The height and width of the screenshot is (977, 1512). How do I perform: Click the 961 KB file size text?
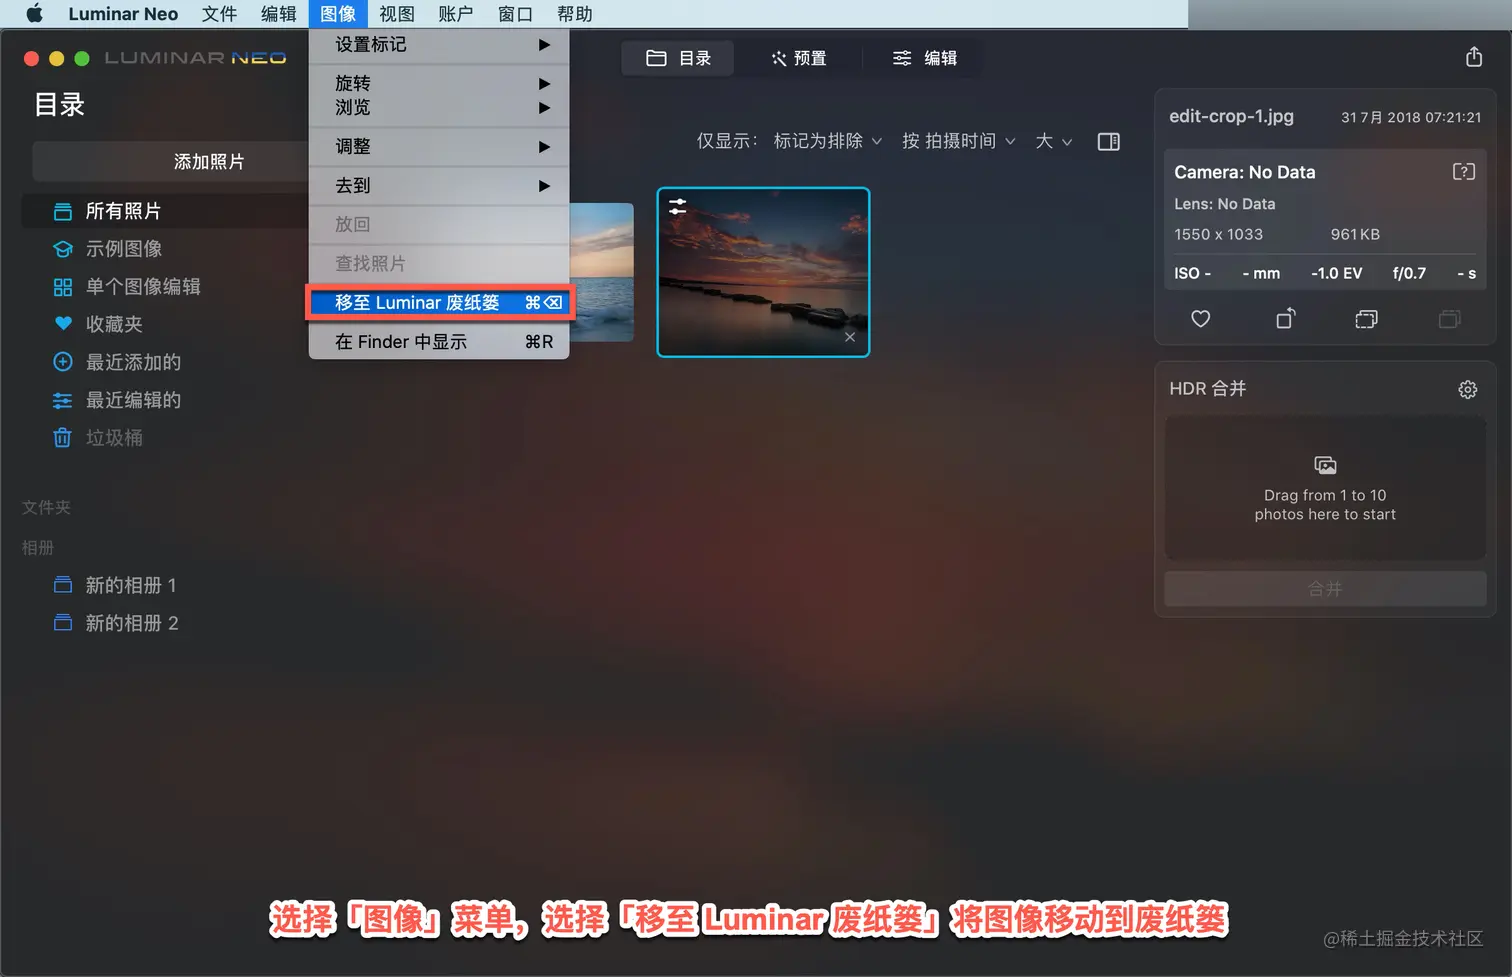point(1355,234)
